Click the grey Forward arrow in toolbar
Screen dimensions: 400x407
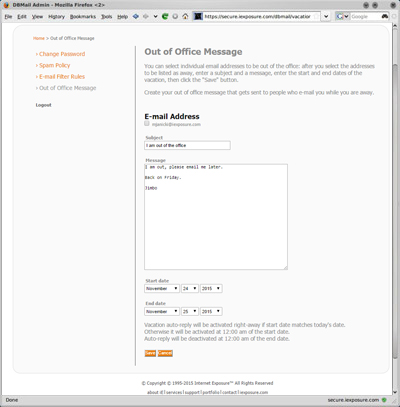(146, 16)
